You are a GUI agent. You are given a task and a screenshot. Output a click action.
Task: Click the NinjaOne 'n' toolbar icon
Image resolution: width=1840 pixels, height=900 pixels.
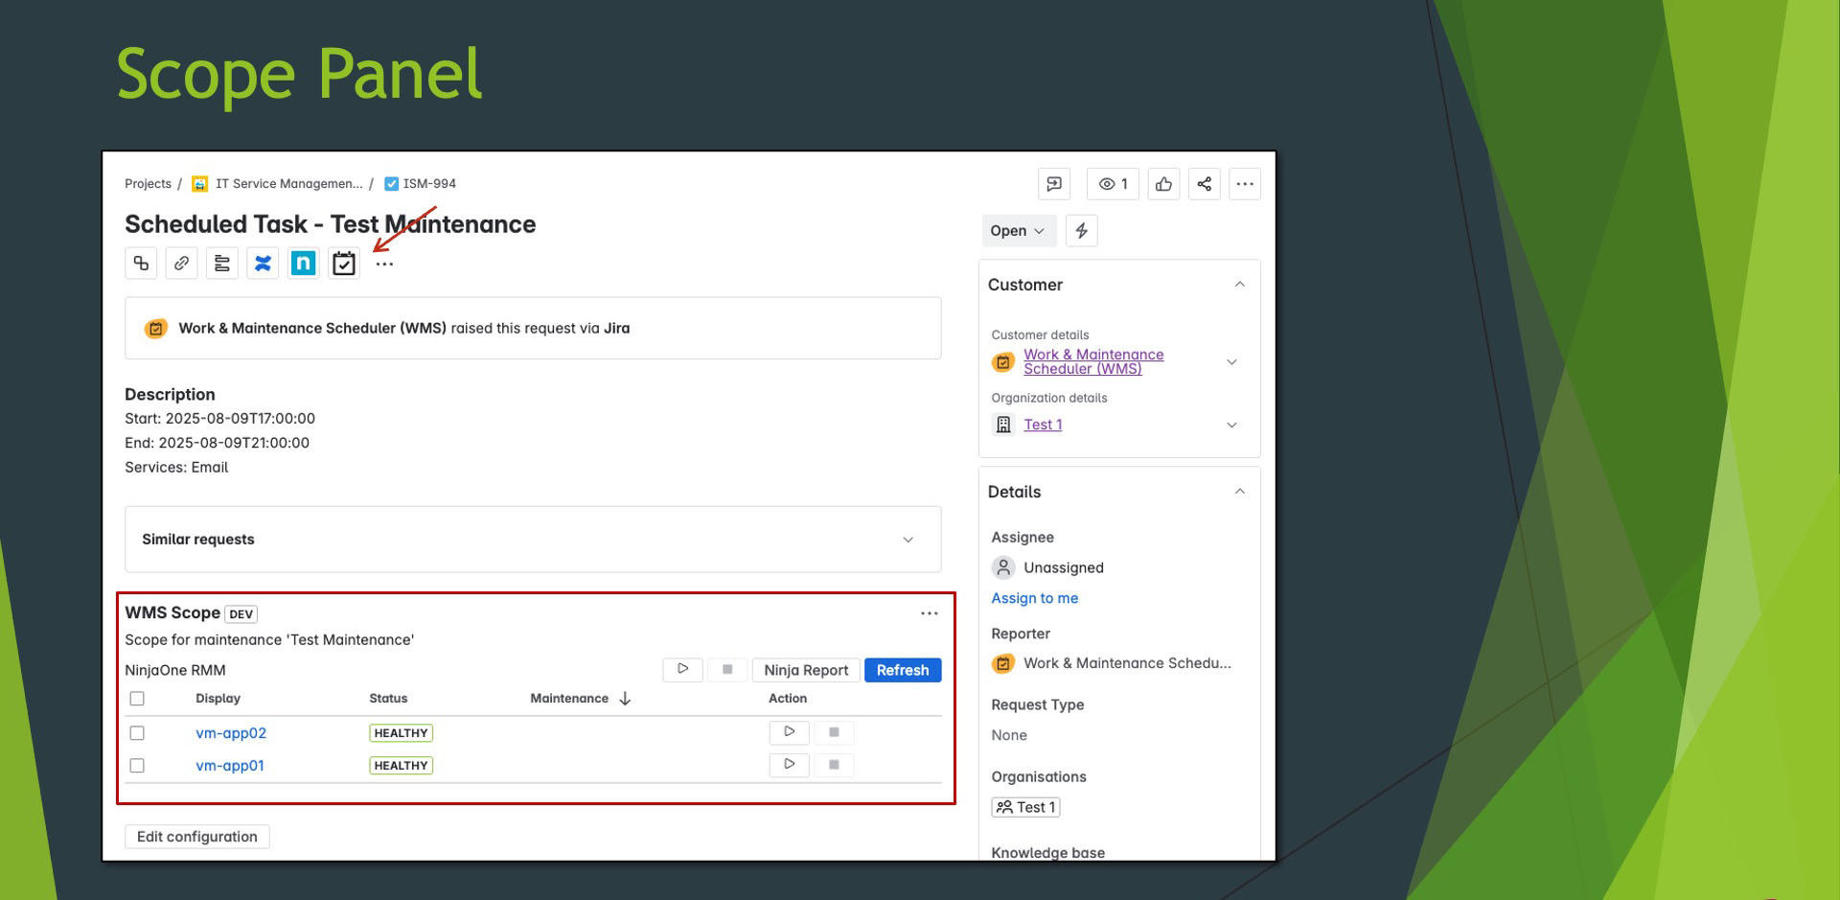(x=303, y=263)
